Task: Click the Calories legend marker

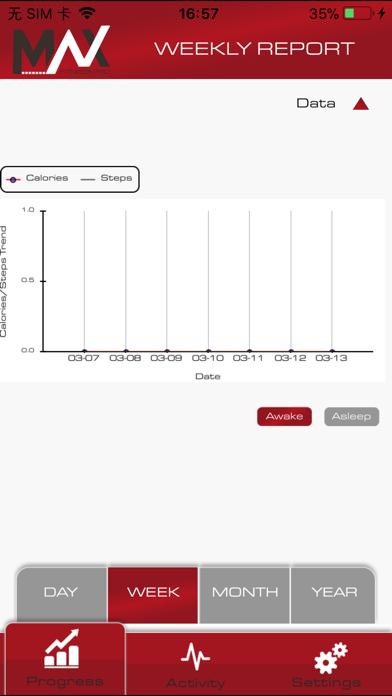Action: (x=13, y=180)
